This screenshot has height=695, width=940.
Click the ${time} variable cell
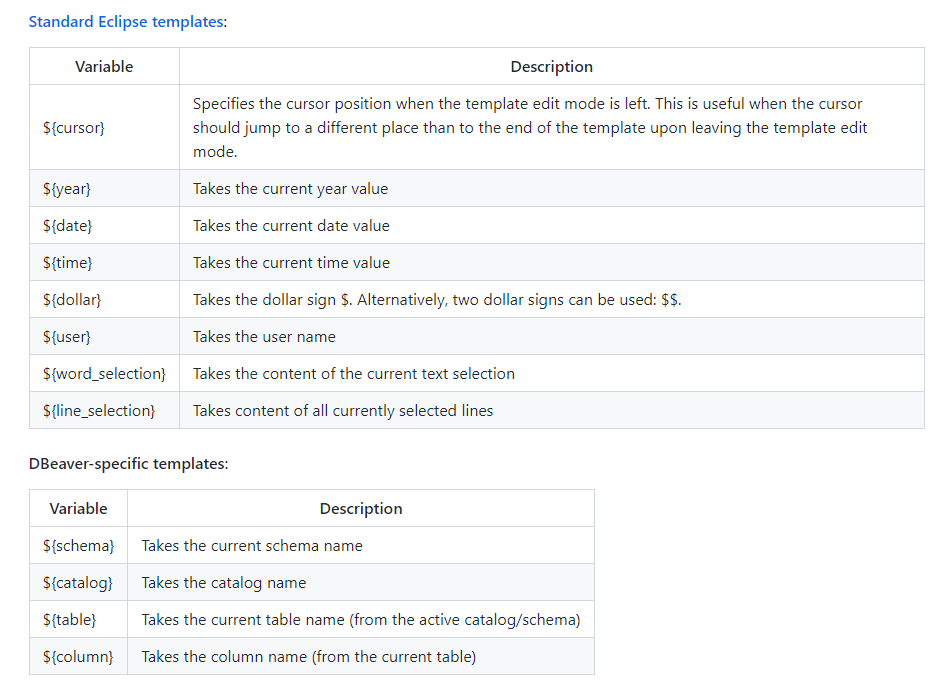tap(68, 263)
